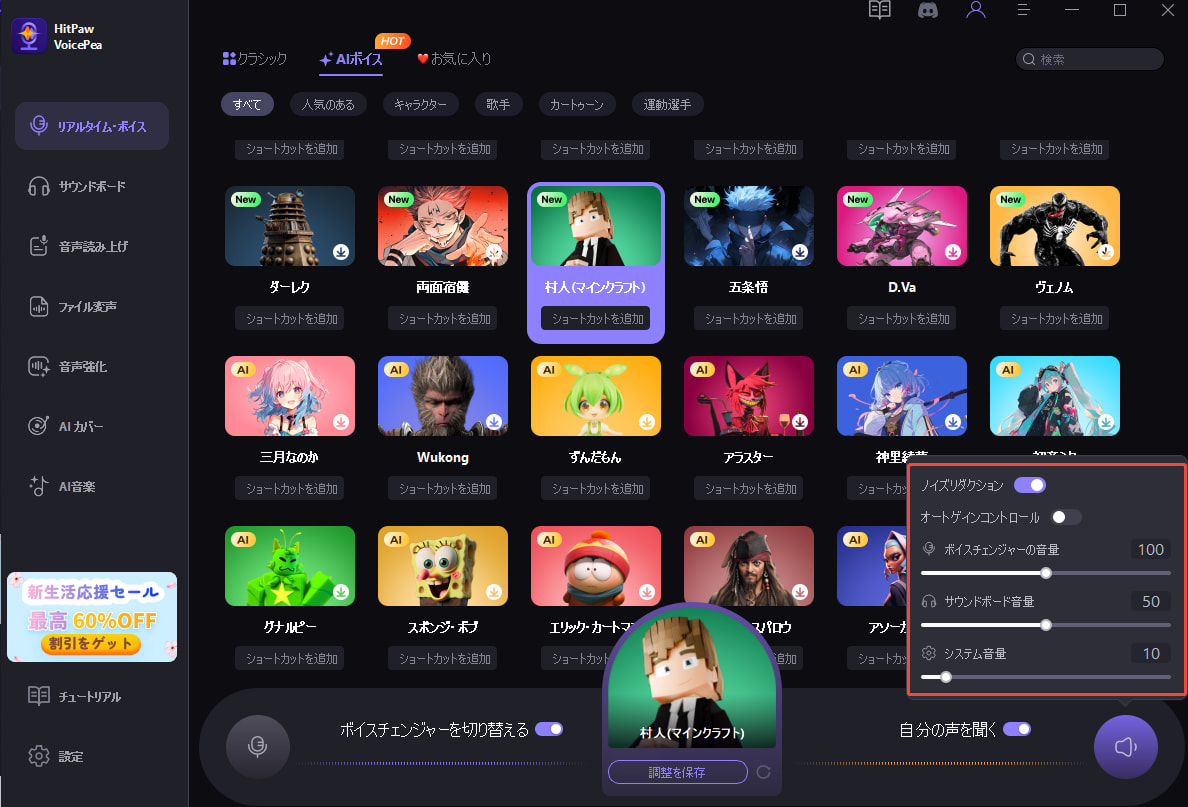This screenshot has width=1188, height=807.
Task: Filter voices by カートゥーン
Action: pyautogui.click(x=577, y=104)
